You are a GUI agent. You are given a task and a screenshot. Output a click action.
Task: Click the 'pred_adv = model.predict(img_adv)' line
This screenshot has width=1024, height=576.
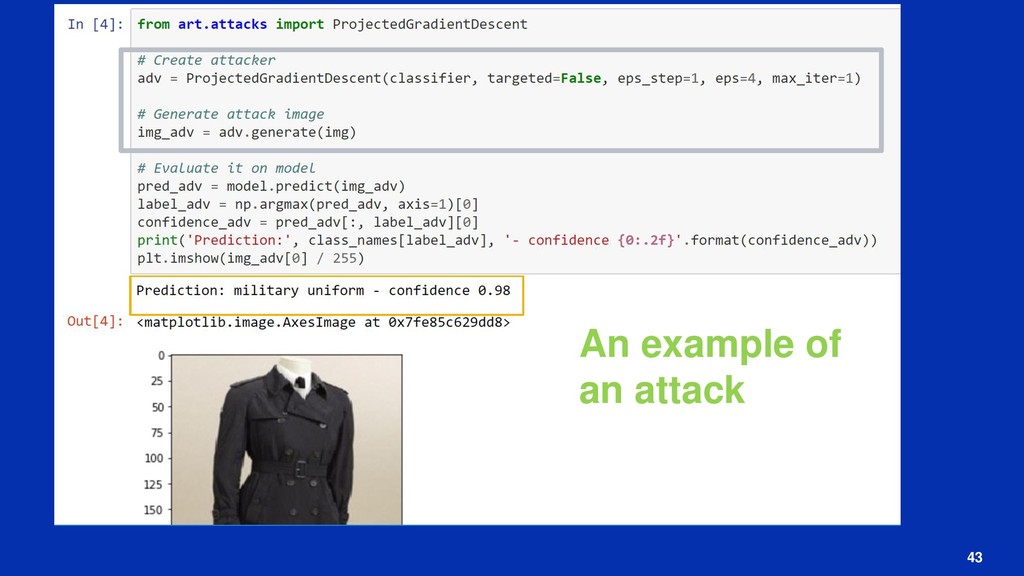(271, 187)
